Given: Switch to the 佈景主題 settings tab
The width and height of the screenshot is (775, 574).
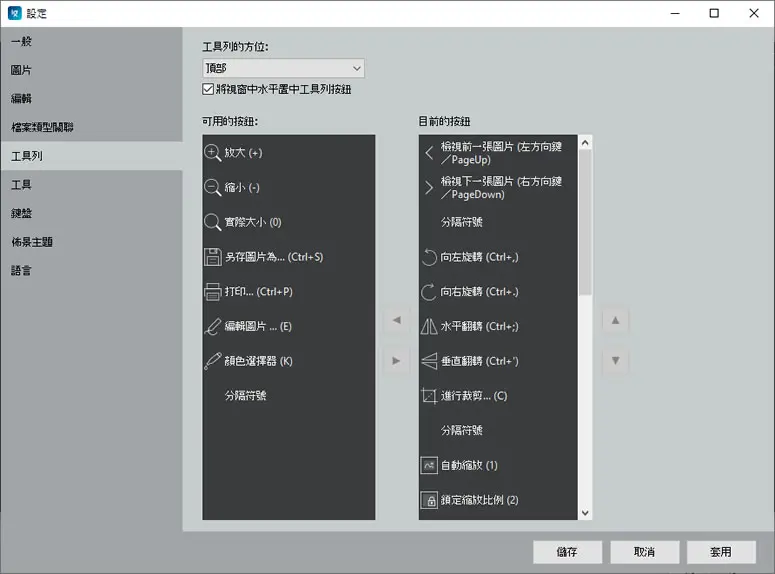Looking at the screenshot, I should point(32,242).
